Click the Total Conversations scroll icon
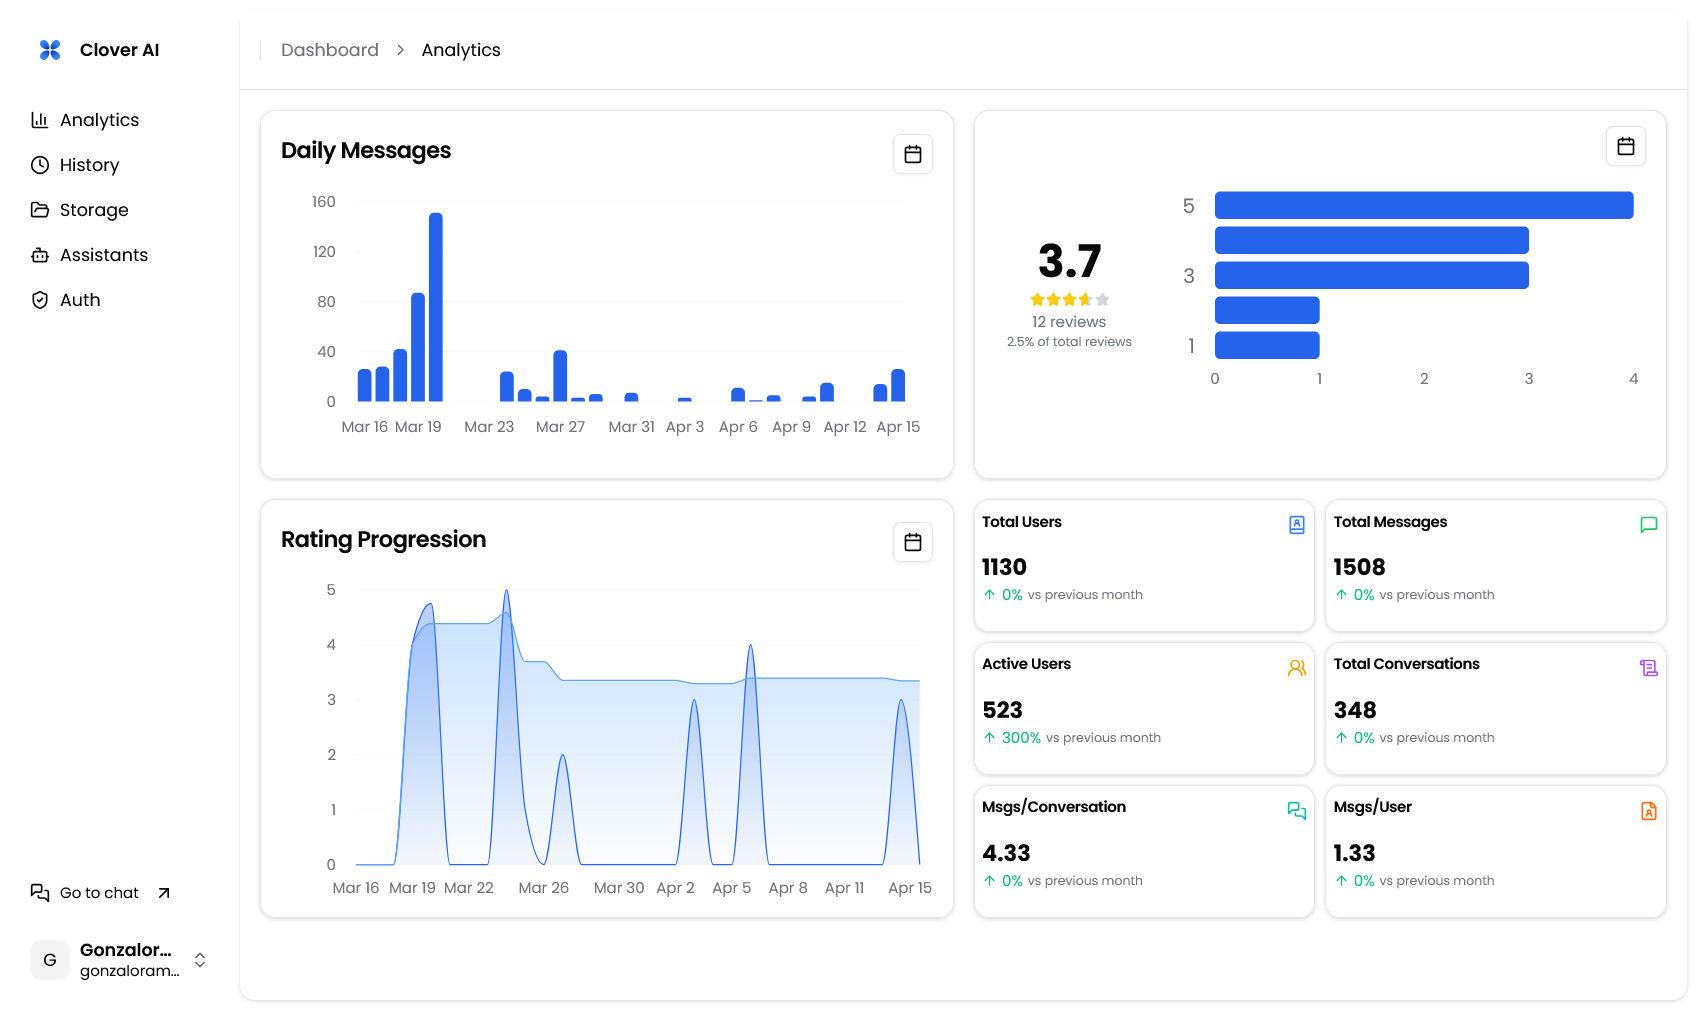The height and width of the screenshot is (1010, 1697). click(1649, 668)
